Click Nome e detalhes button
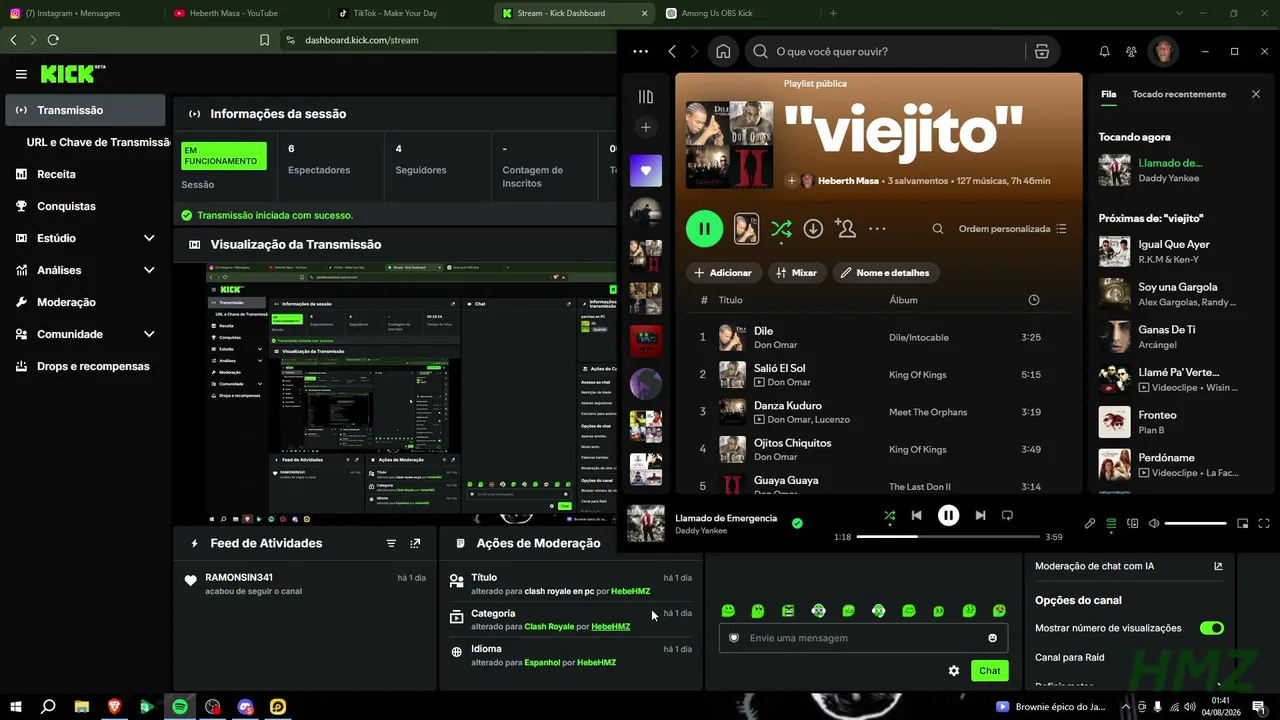1280x720 pixels. pos(886,273)
